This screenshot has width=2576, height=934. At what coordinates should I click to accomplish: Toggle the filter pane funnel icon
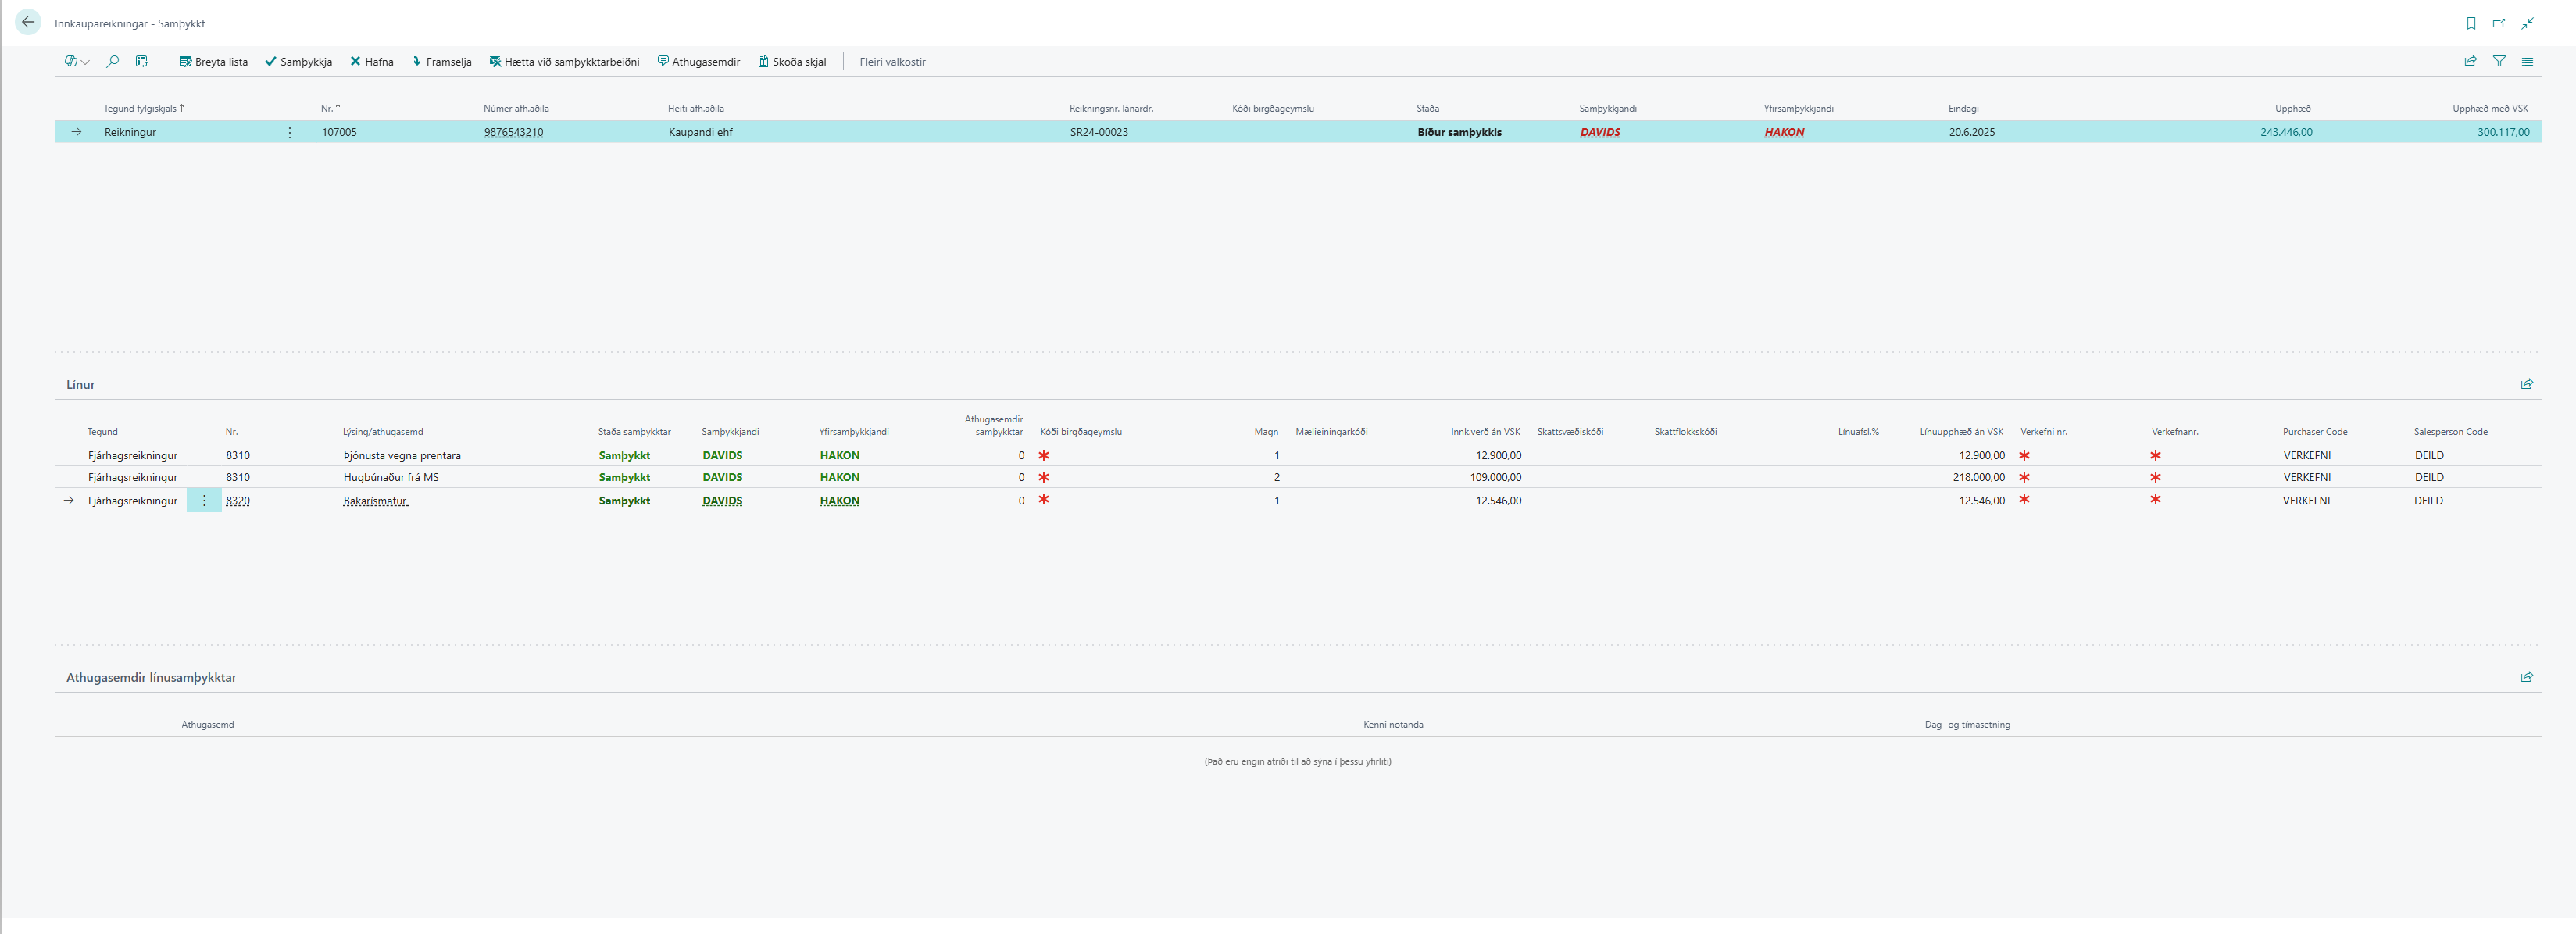2499,61
